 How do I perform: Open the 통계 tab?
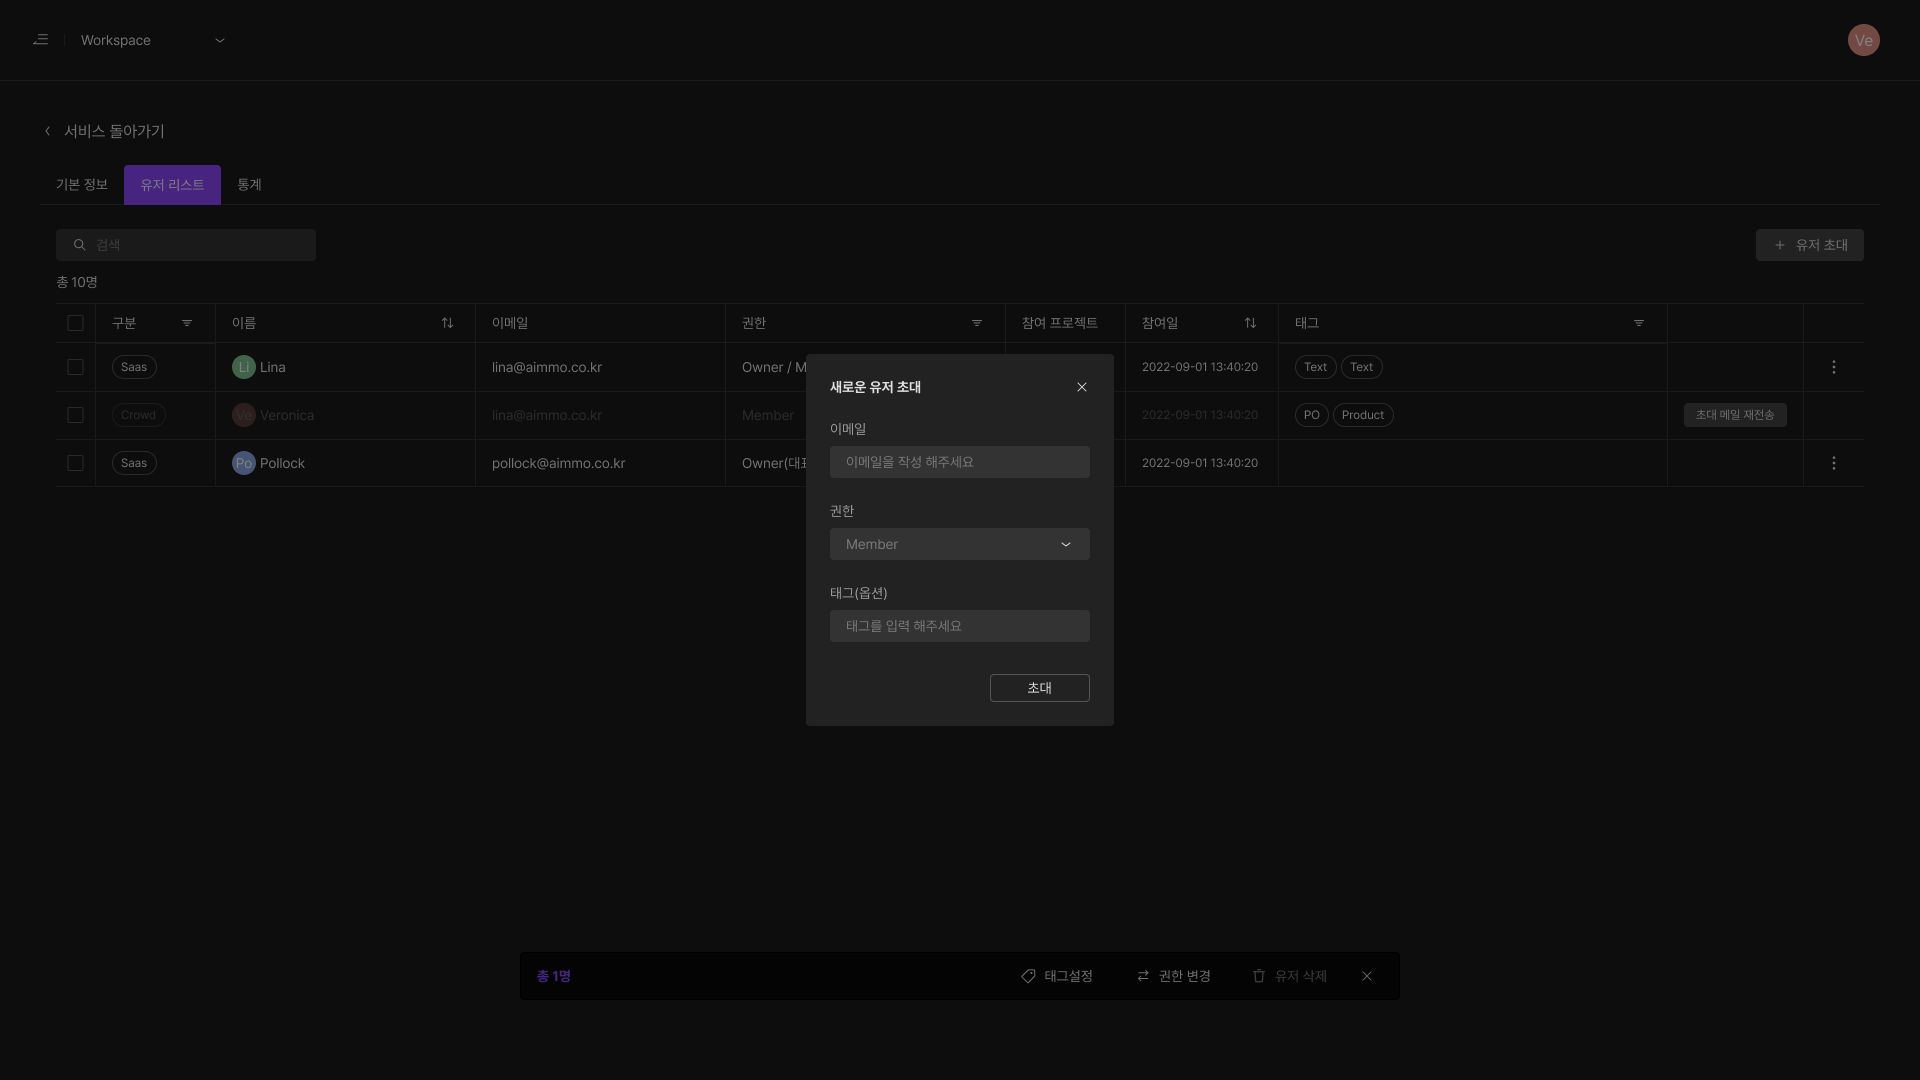(249, 185)
